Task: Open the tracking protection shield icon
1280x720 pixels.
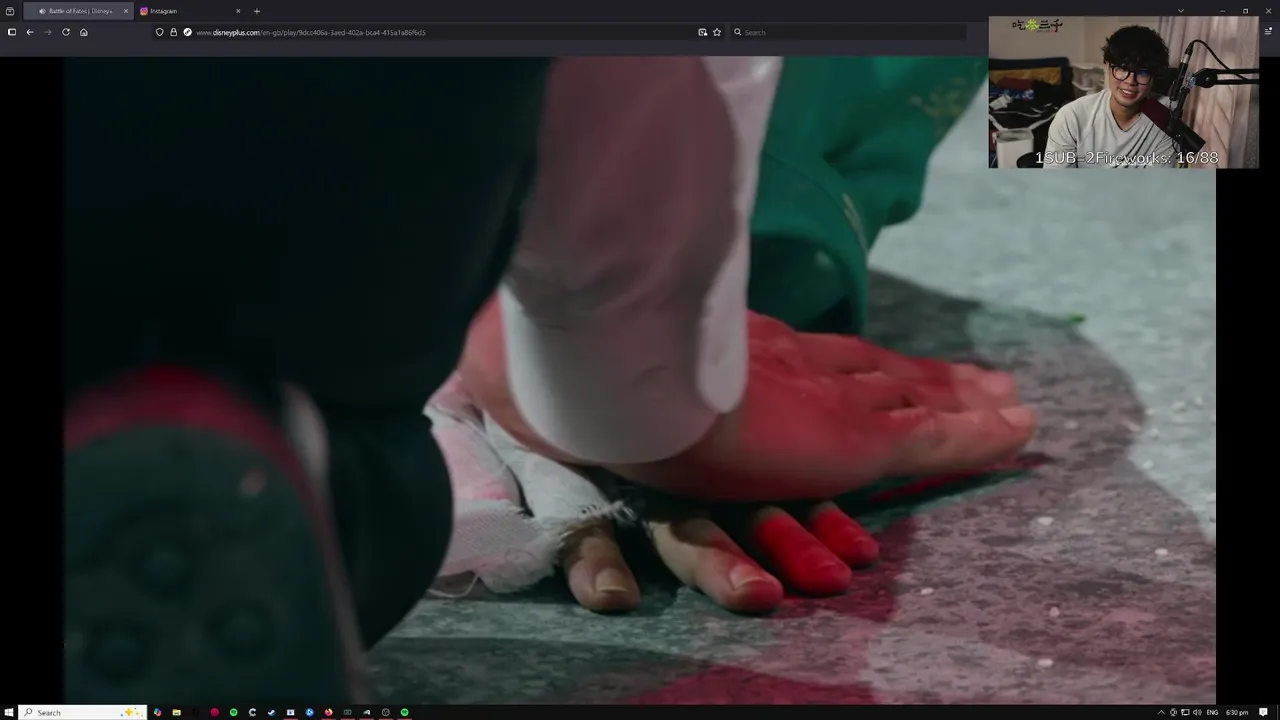Action: click(x=159, y=32)
